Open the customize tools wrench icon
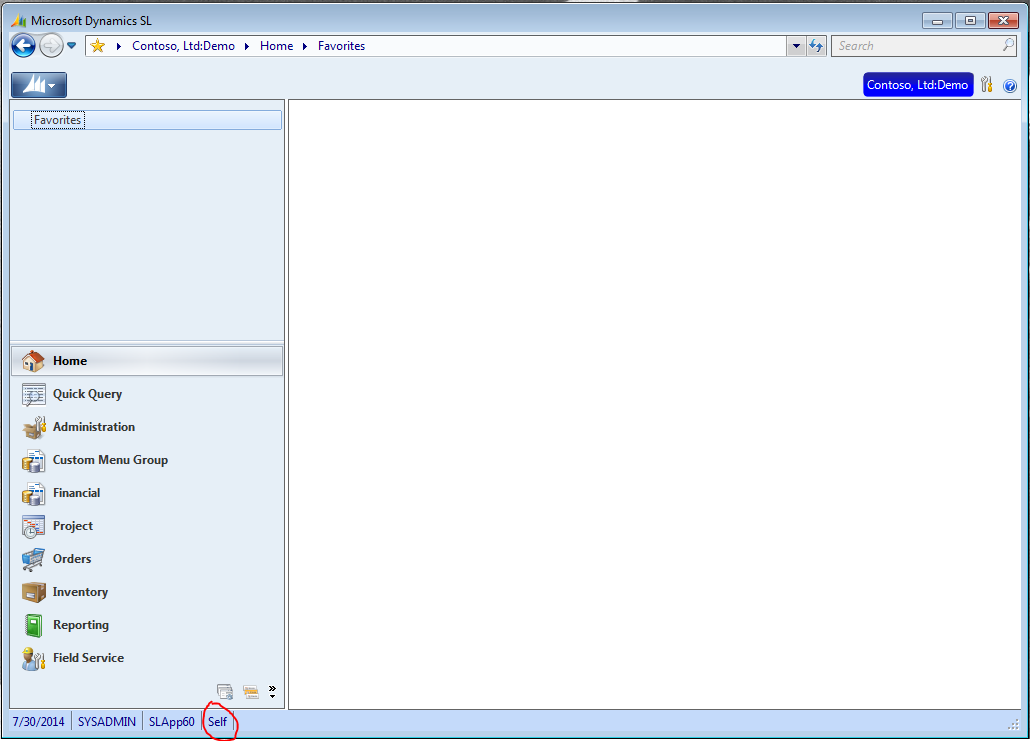The image size is (1030, 741). point(987,85)
